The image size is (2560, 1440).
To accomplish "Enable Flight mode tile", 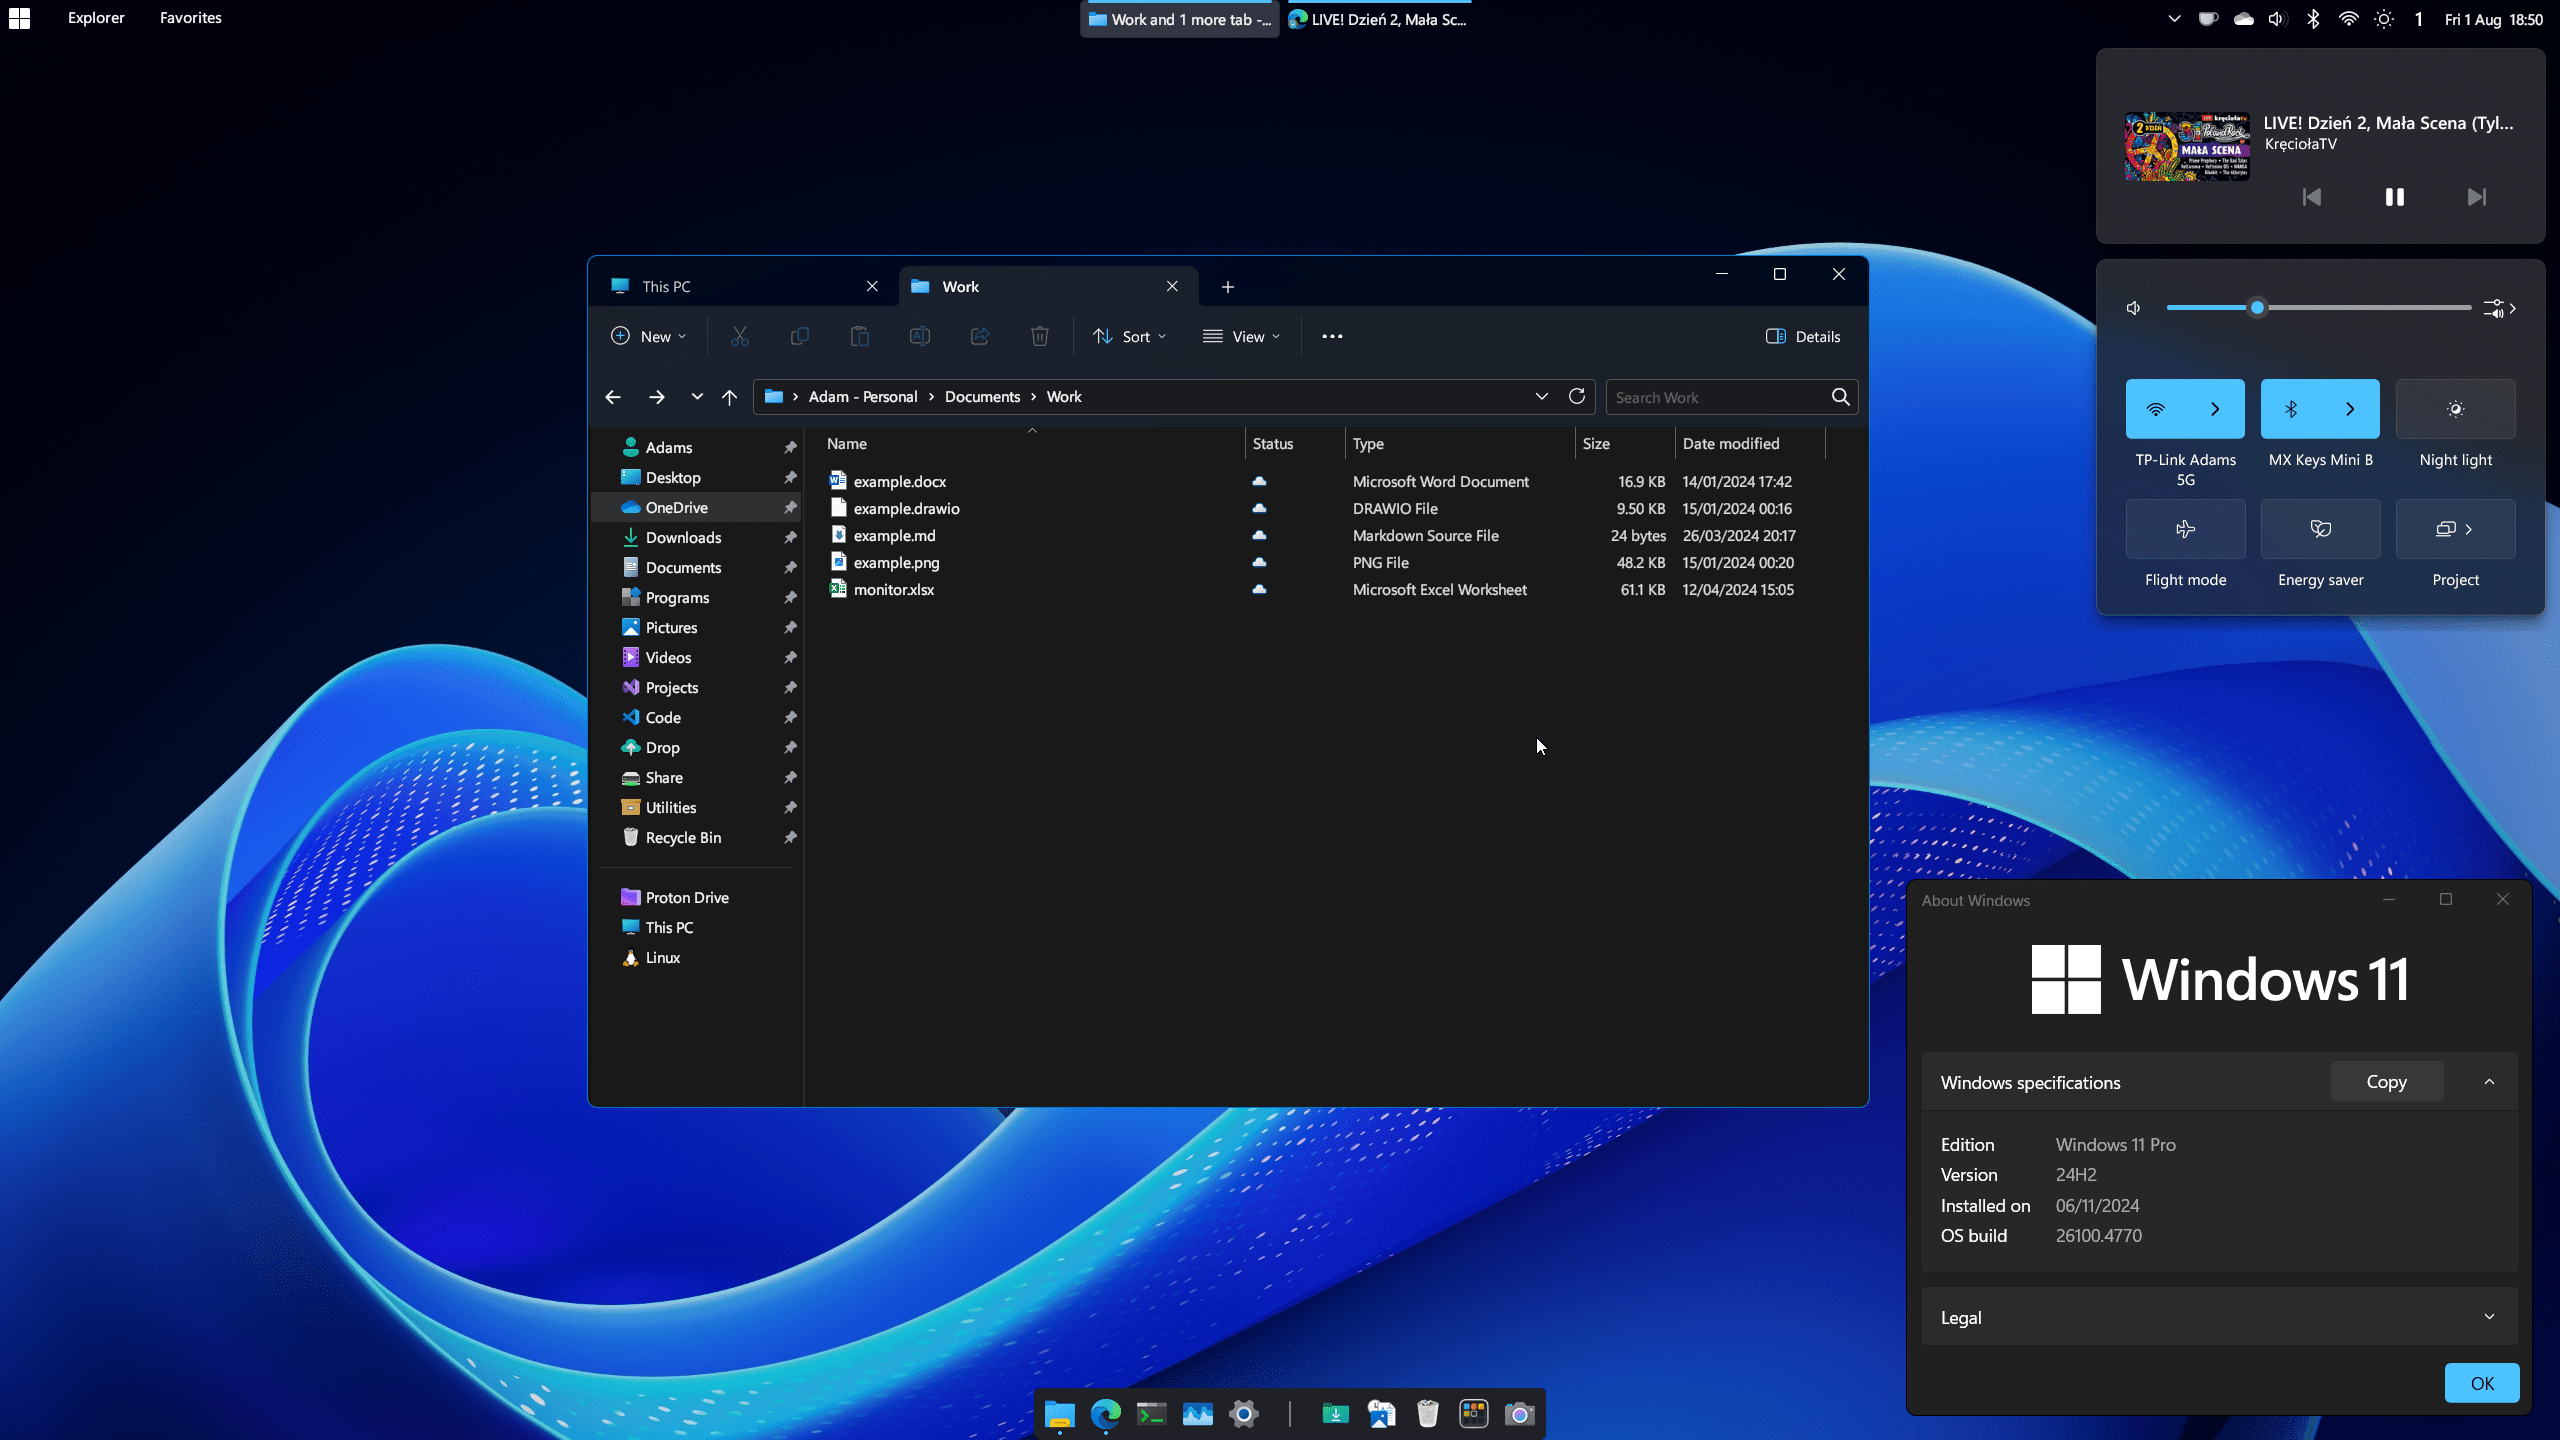I will click(2185, 529).
